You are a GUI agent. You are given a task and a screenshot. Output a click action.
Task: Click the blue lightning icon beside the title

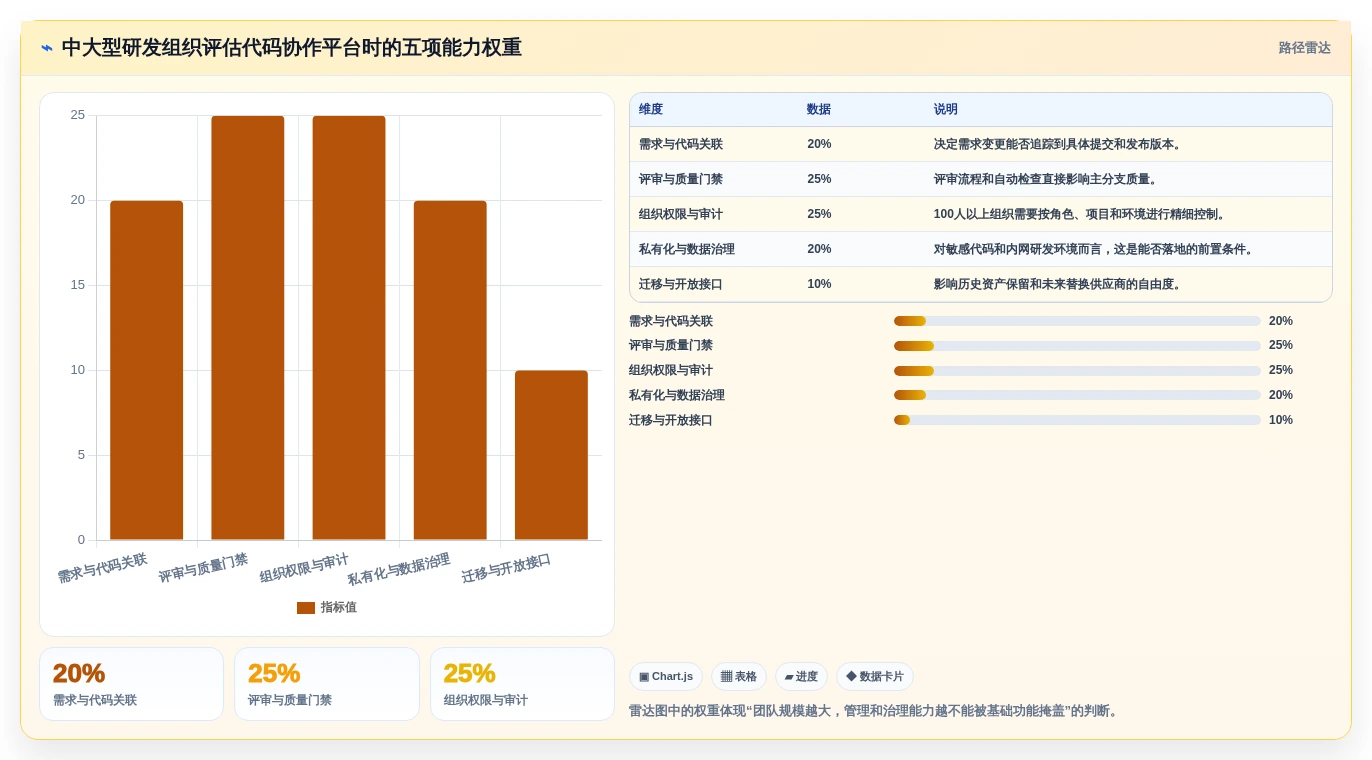47,48
